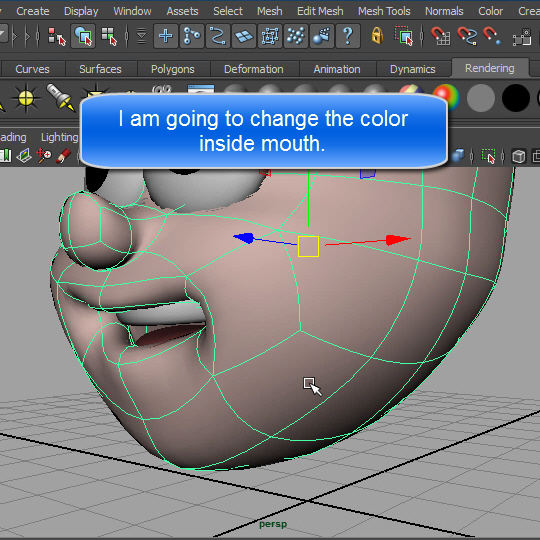Open the Select menu

[x=228, y=11]
